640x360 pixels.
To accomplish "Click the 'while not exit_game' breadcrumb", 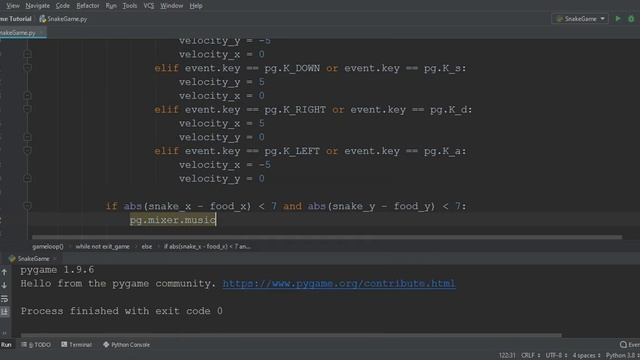I will tap(102, 247).
